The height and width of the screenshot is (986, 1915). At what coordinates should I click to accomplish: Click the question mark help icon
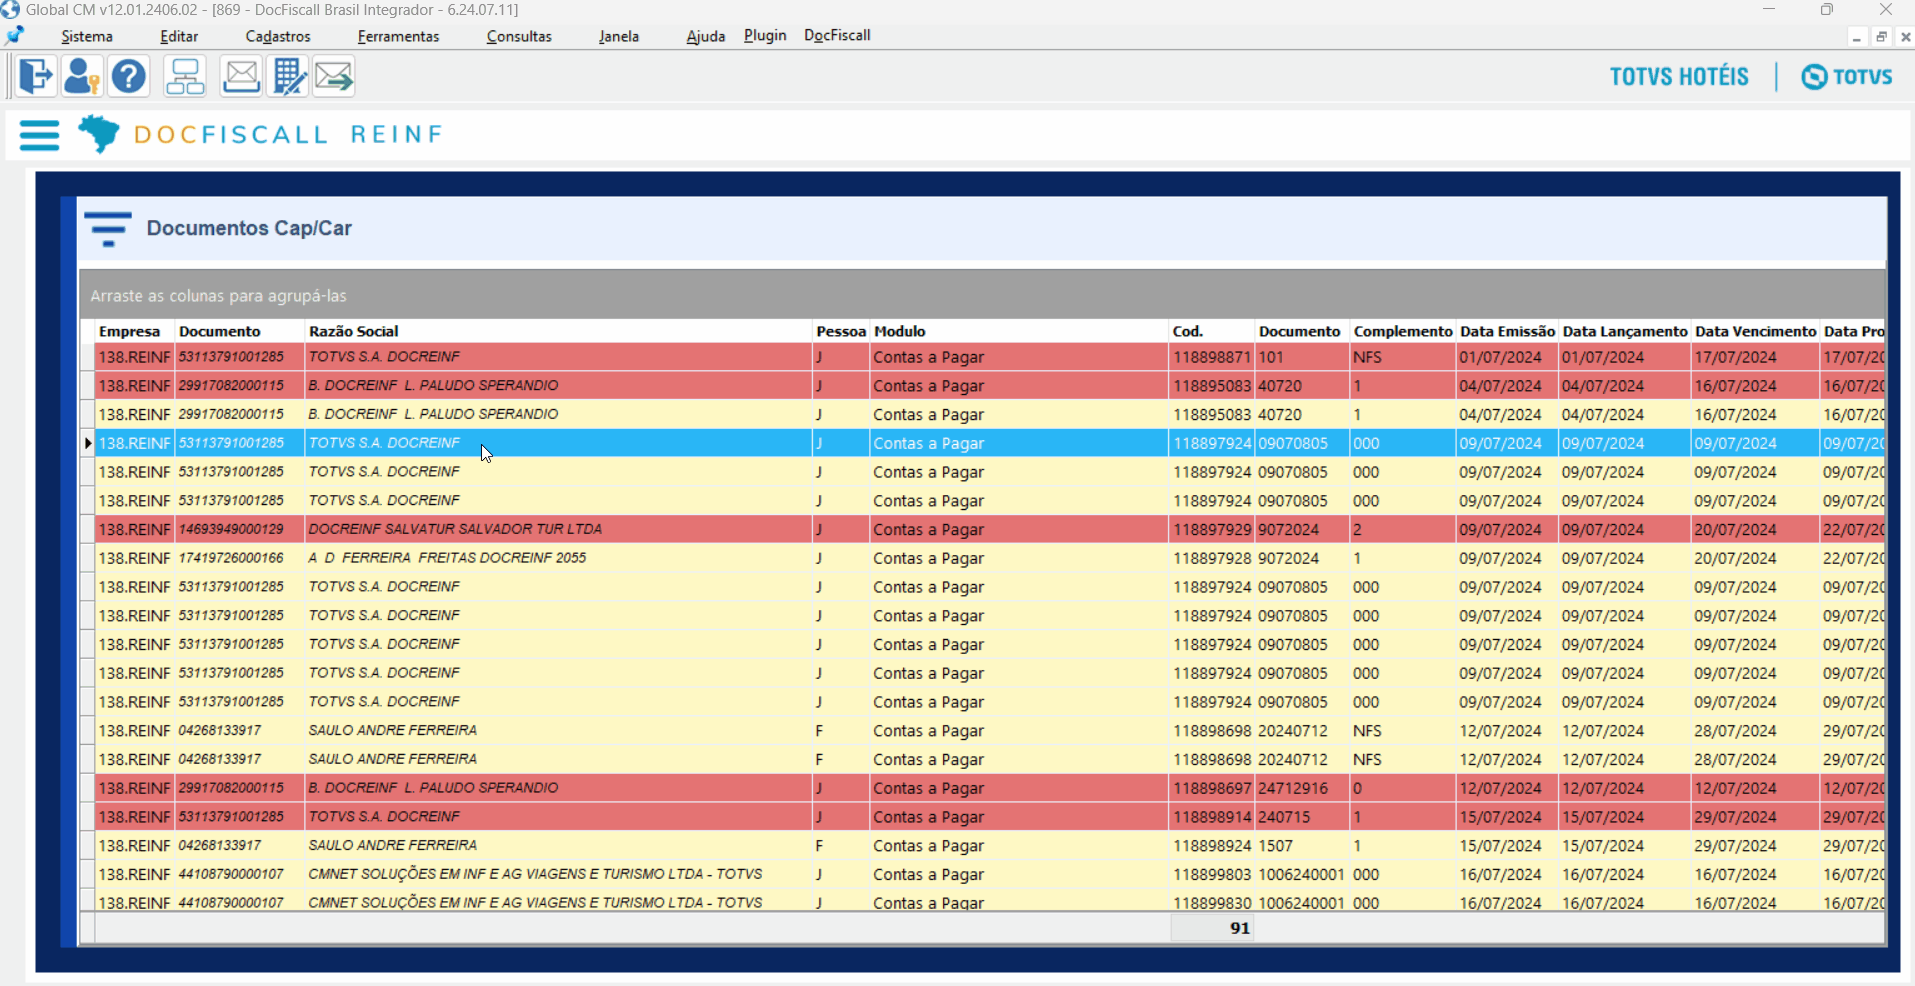(x=129, y=76)
